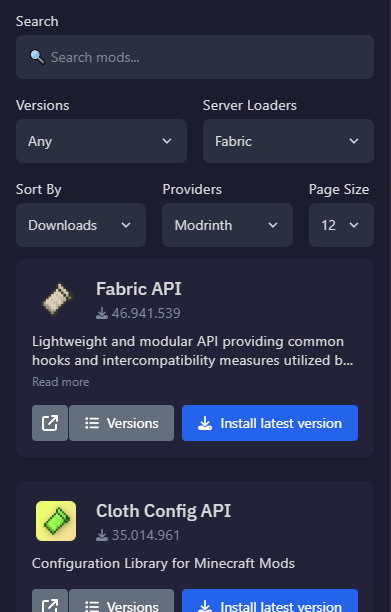Viewport: 391px width, 612px height.
Task: Open Versions list for Fabric API
Action: (121, 423)
